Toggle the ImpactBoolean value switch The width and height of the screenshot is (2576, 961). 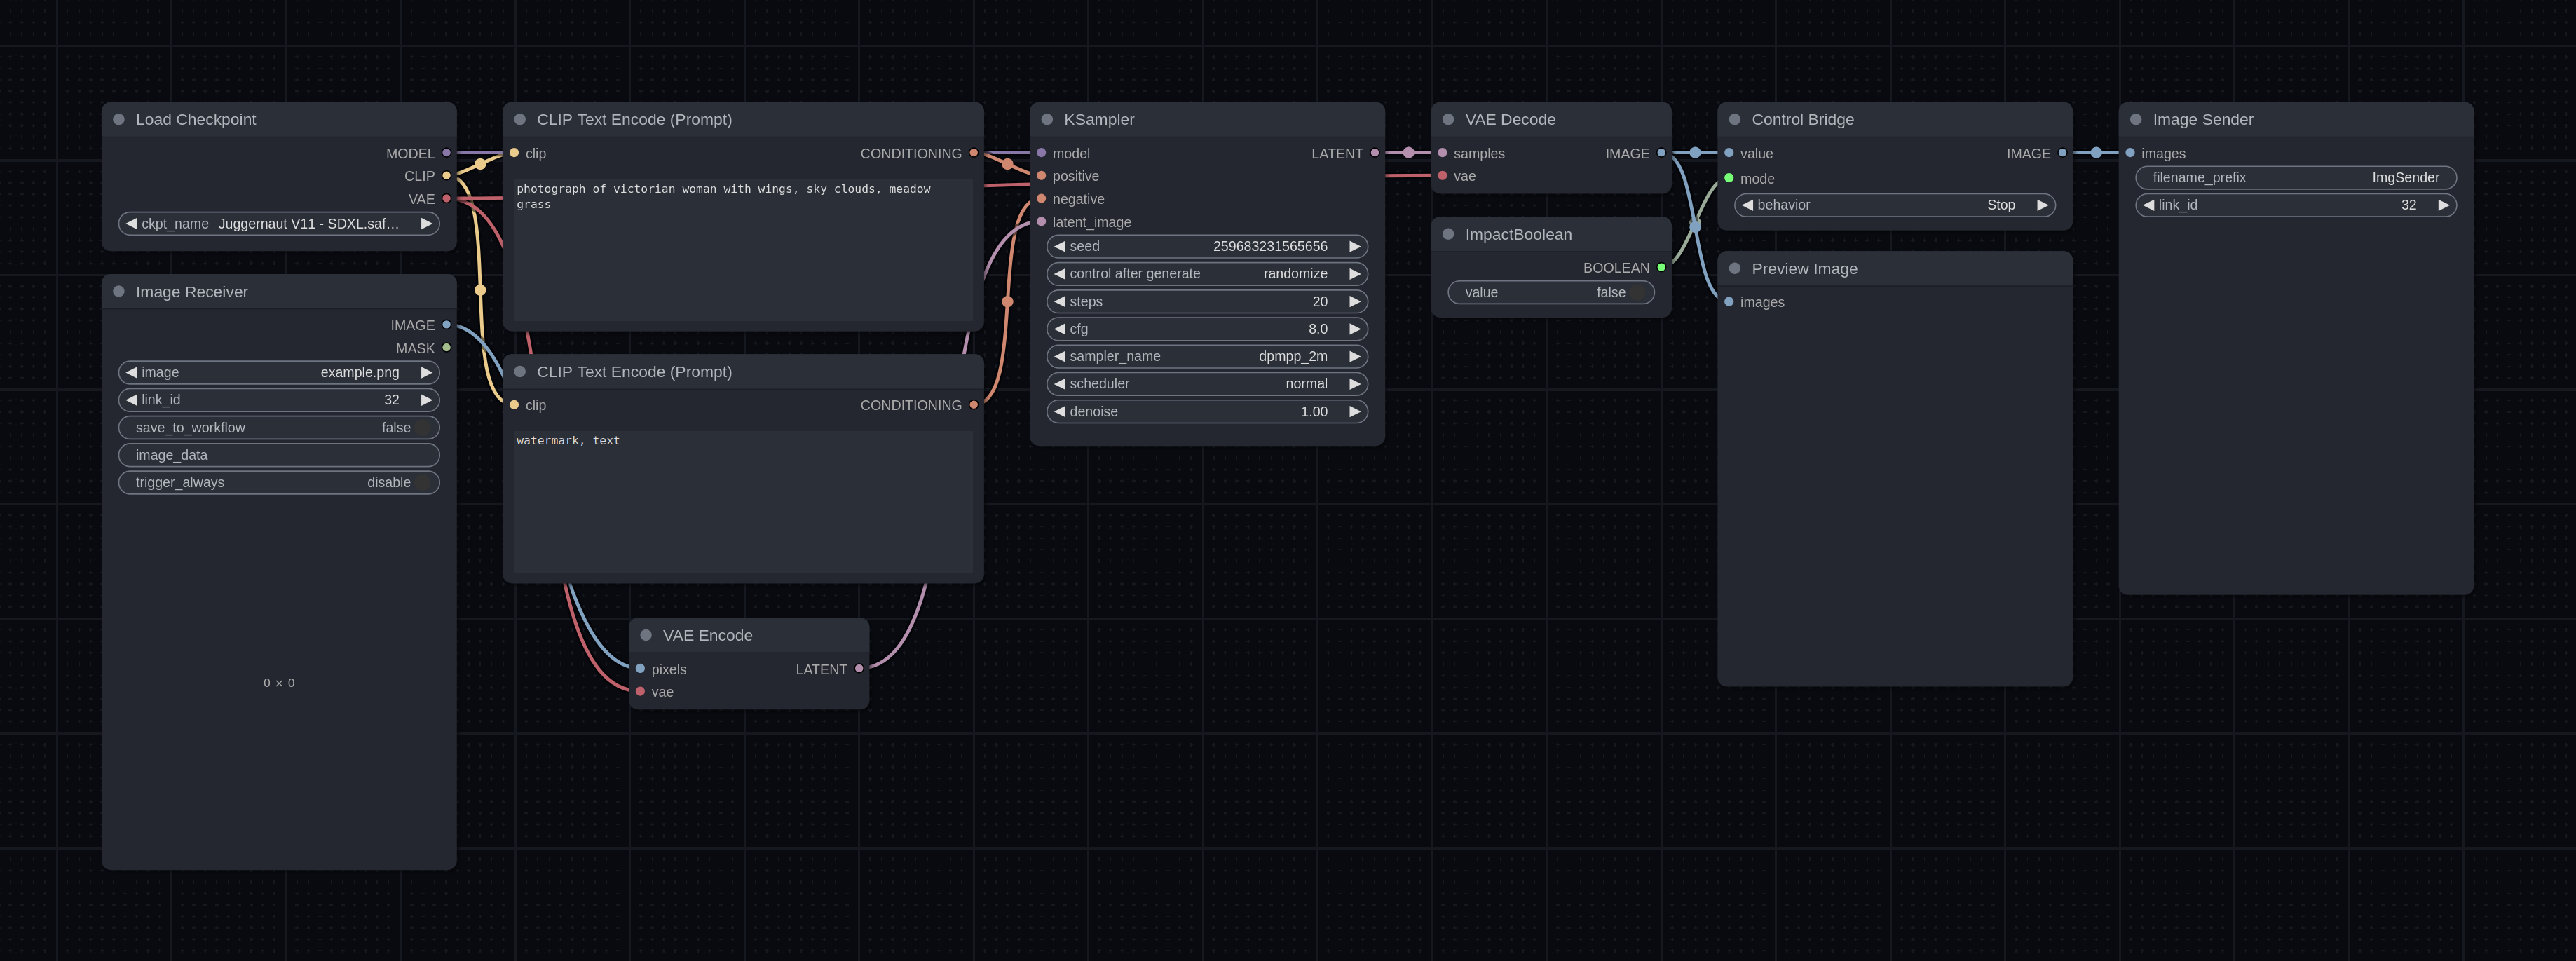tap(1550, 293)
